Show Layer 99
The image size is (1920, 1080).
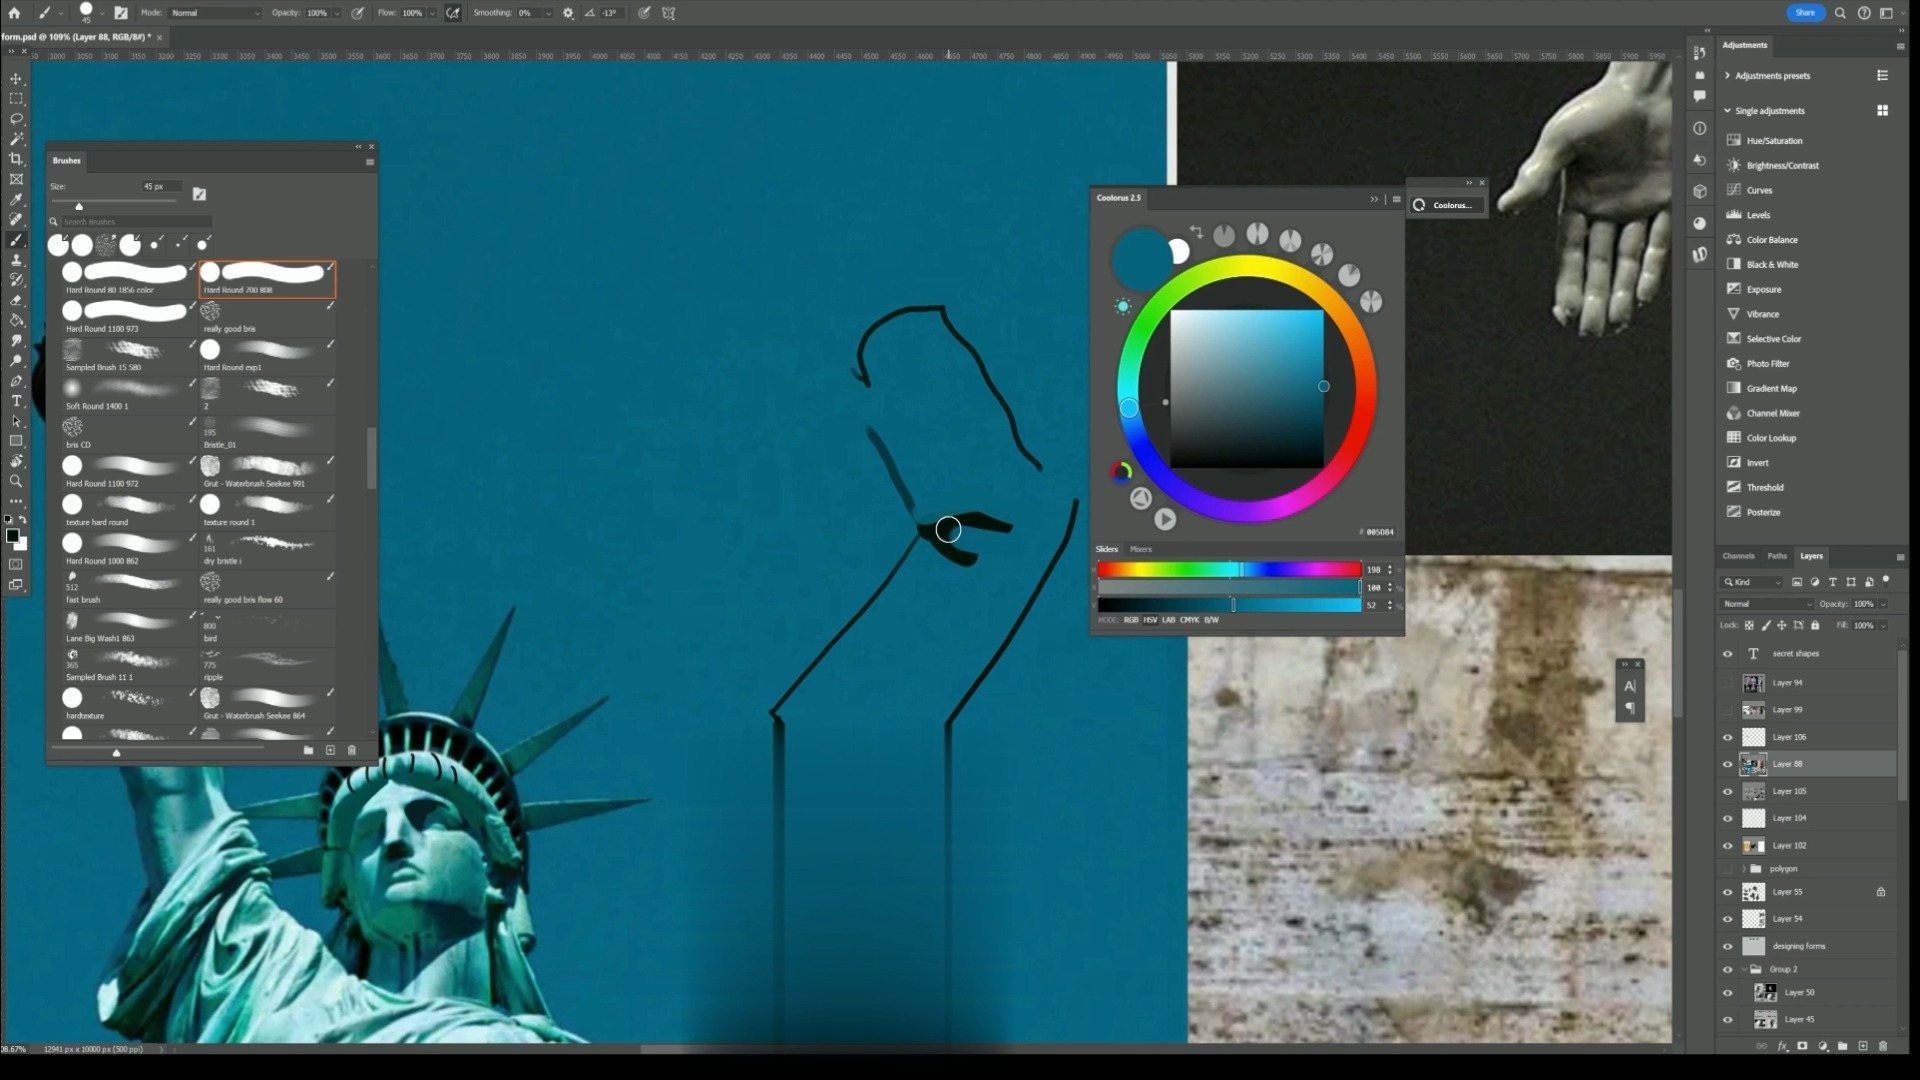coord(1727,710)
